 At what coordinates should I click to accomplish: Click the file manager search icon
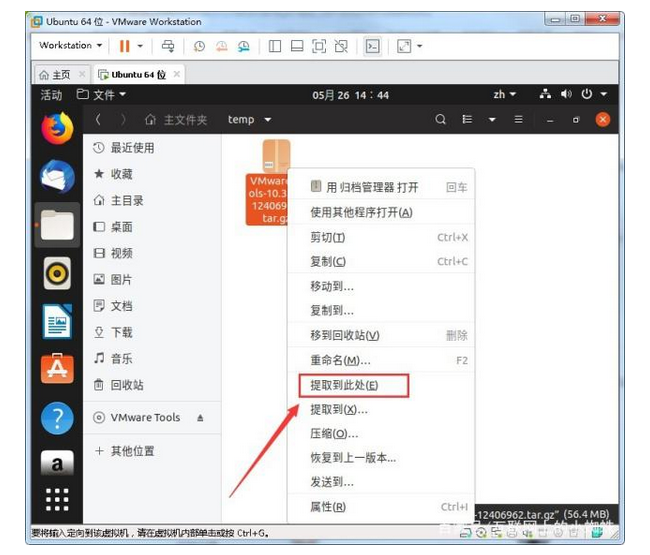440,120
